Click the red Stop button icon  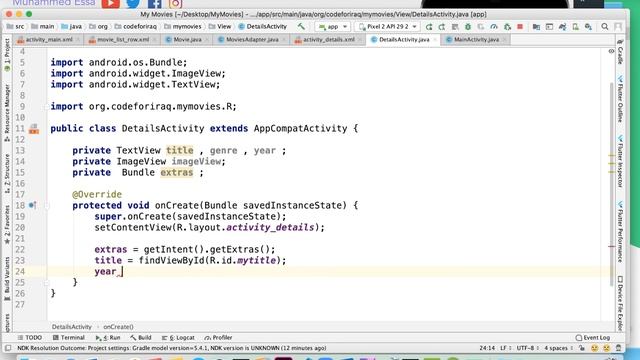click(520, 27)
